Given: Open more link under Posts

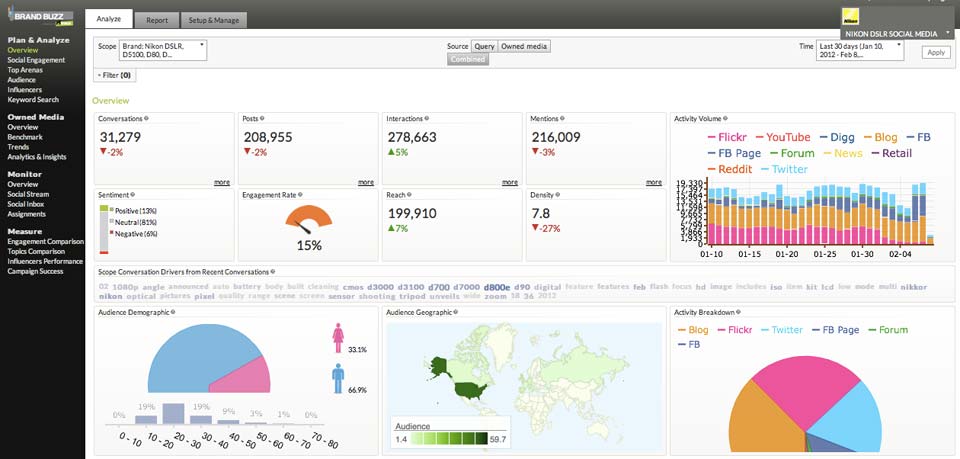Looking at the screenshot, I should (x=366, y=182).
